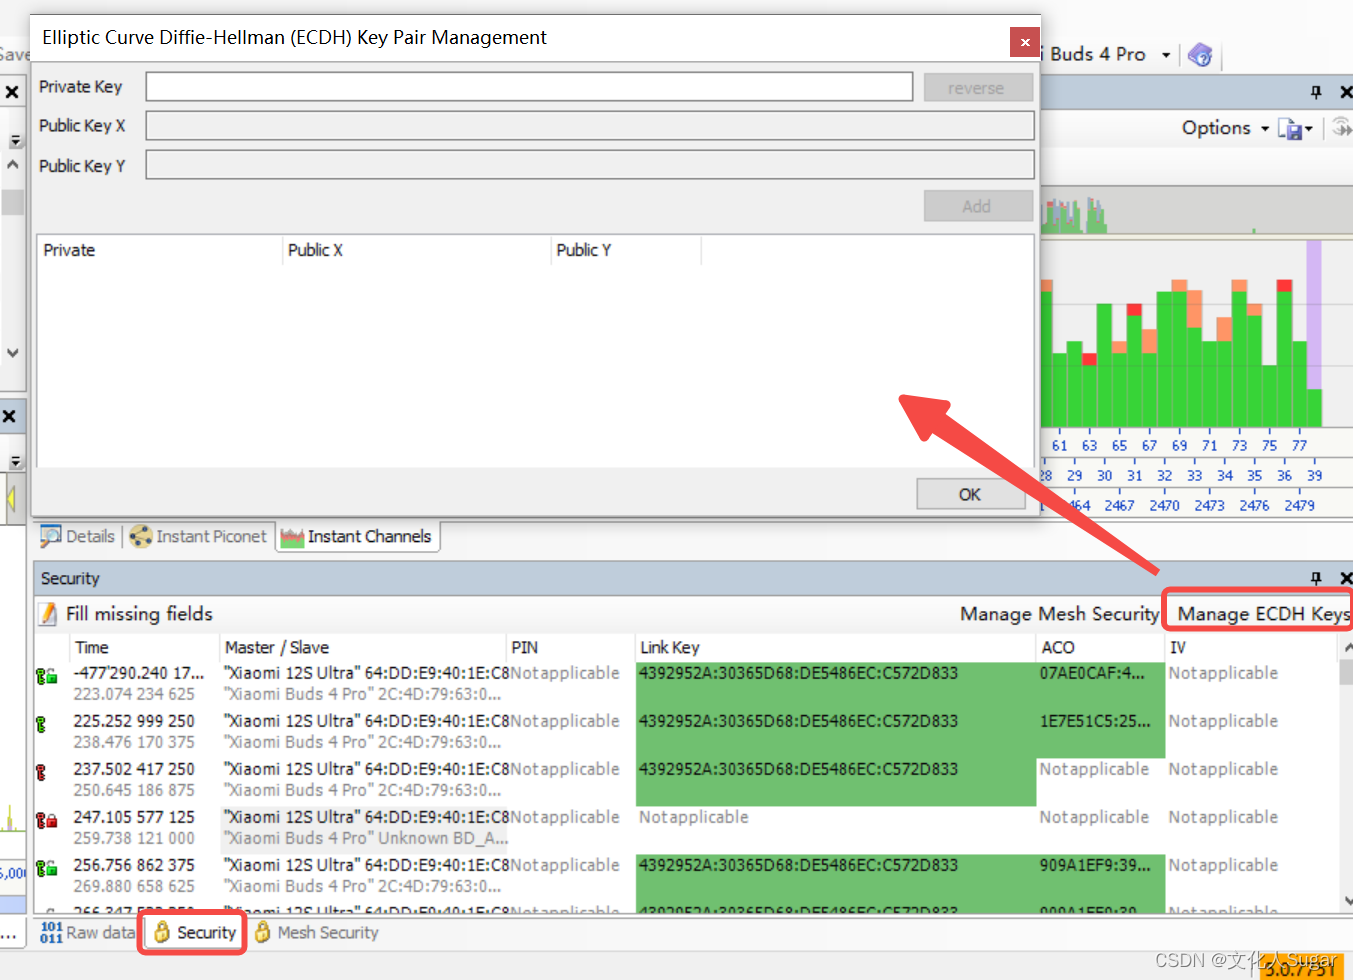Click the Public X column header

417,250
